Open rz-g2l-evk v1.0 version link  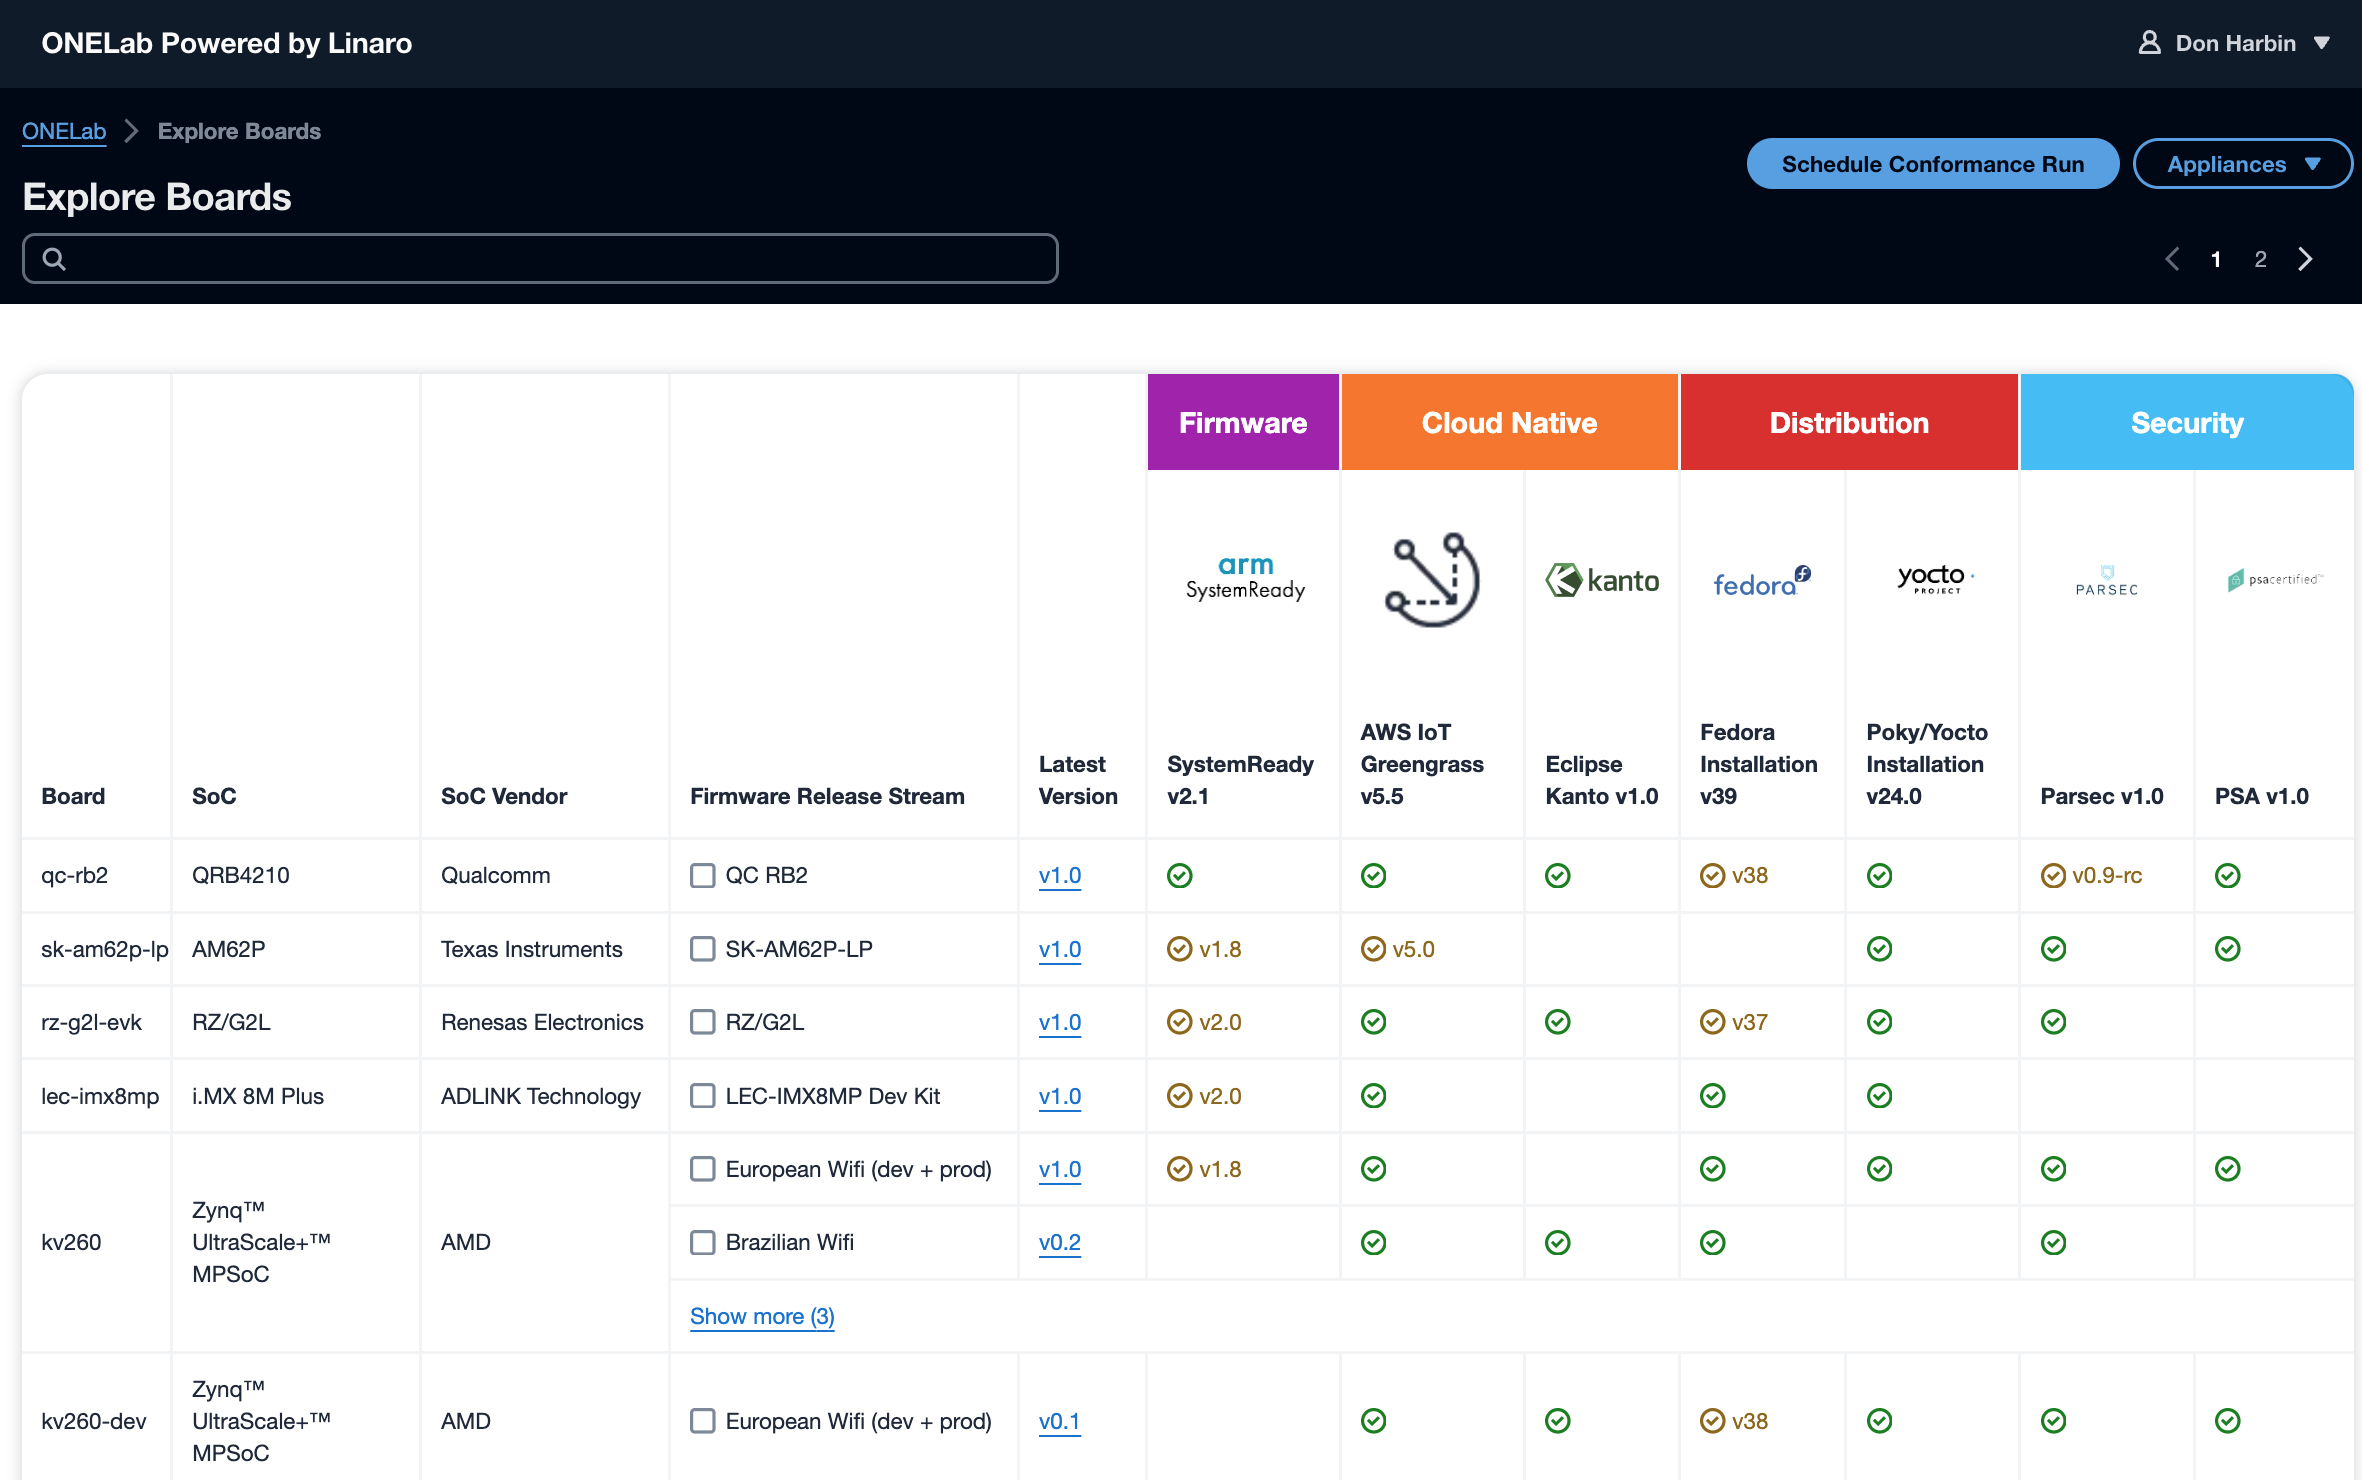pyautogui.click(x=1060, y=1022)
